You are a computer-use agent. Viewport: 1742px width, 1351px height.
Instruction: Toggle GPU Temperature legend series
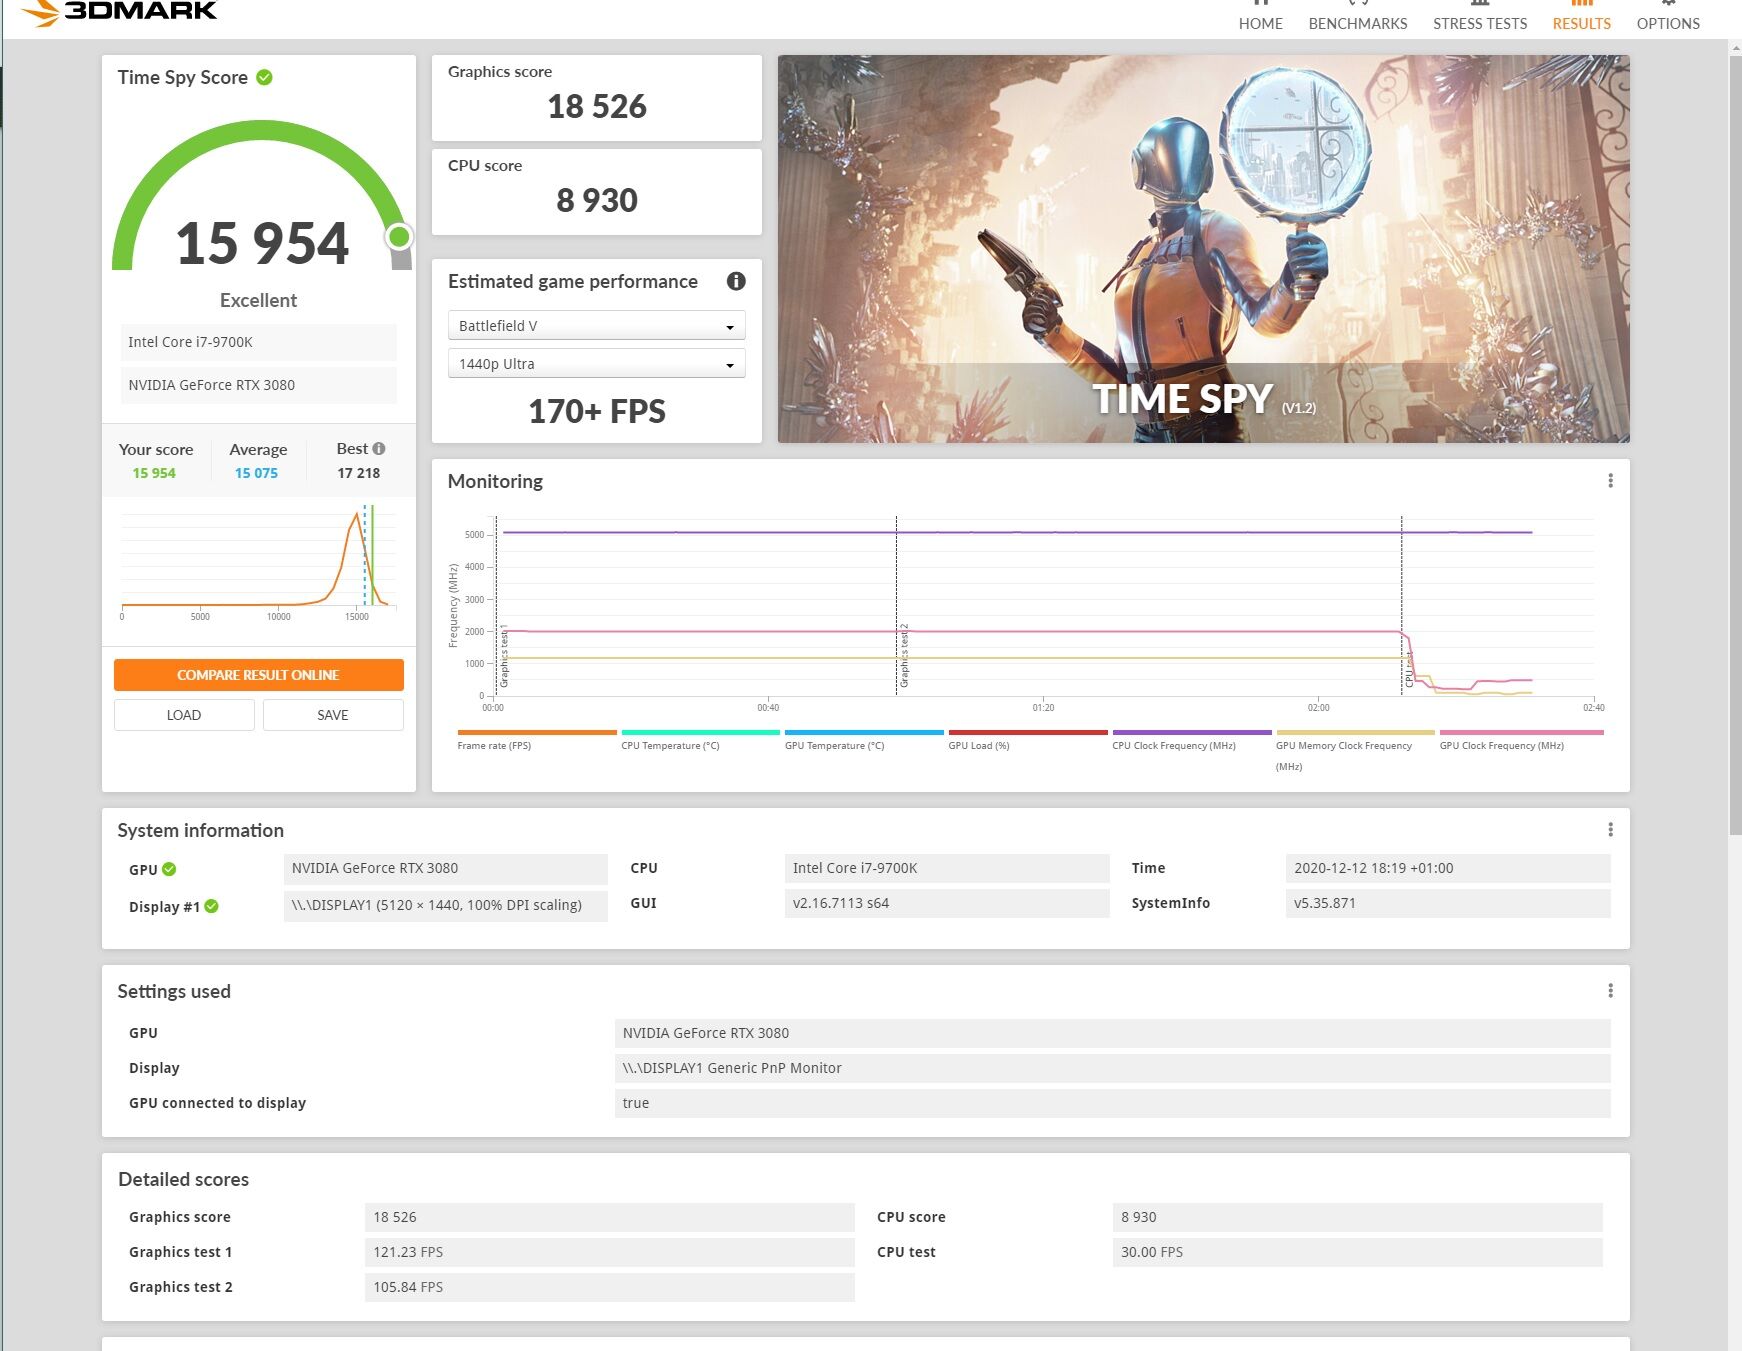point(864,740)
